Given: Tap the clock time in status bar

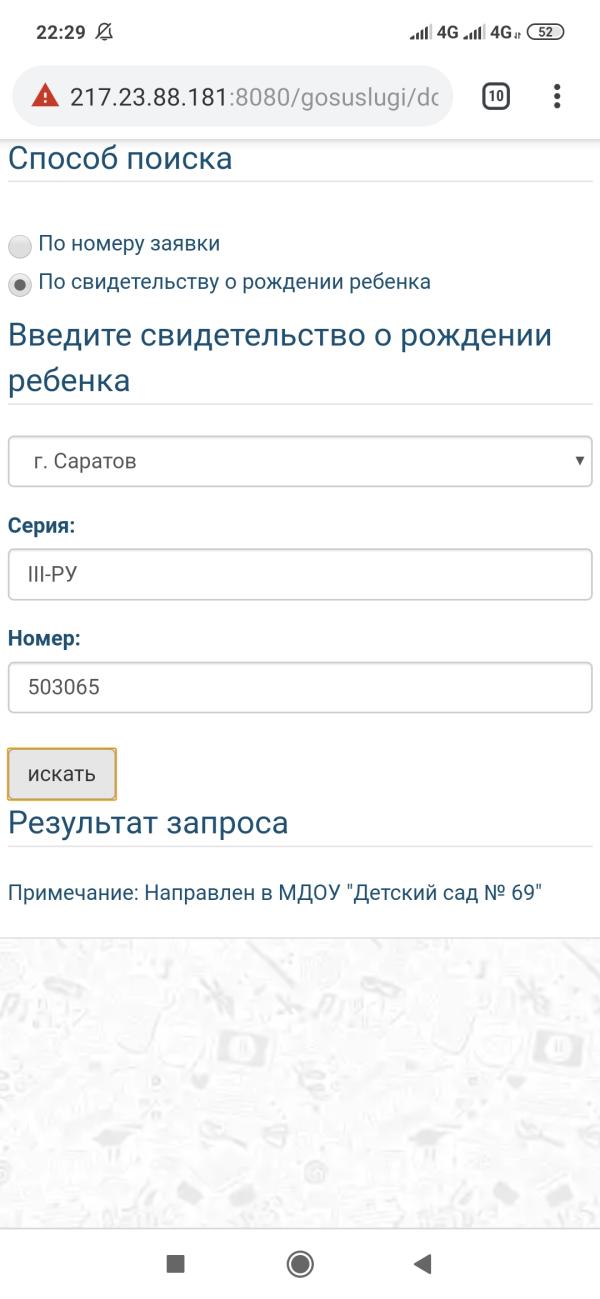Looking at the screenshot, I should pos(61,32).
